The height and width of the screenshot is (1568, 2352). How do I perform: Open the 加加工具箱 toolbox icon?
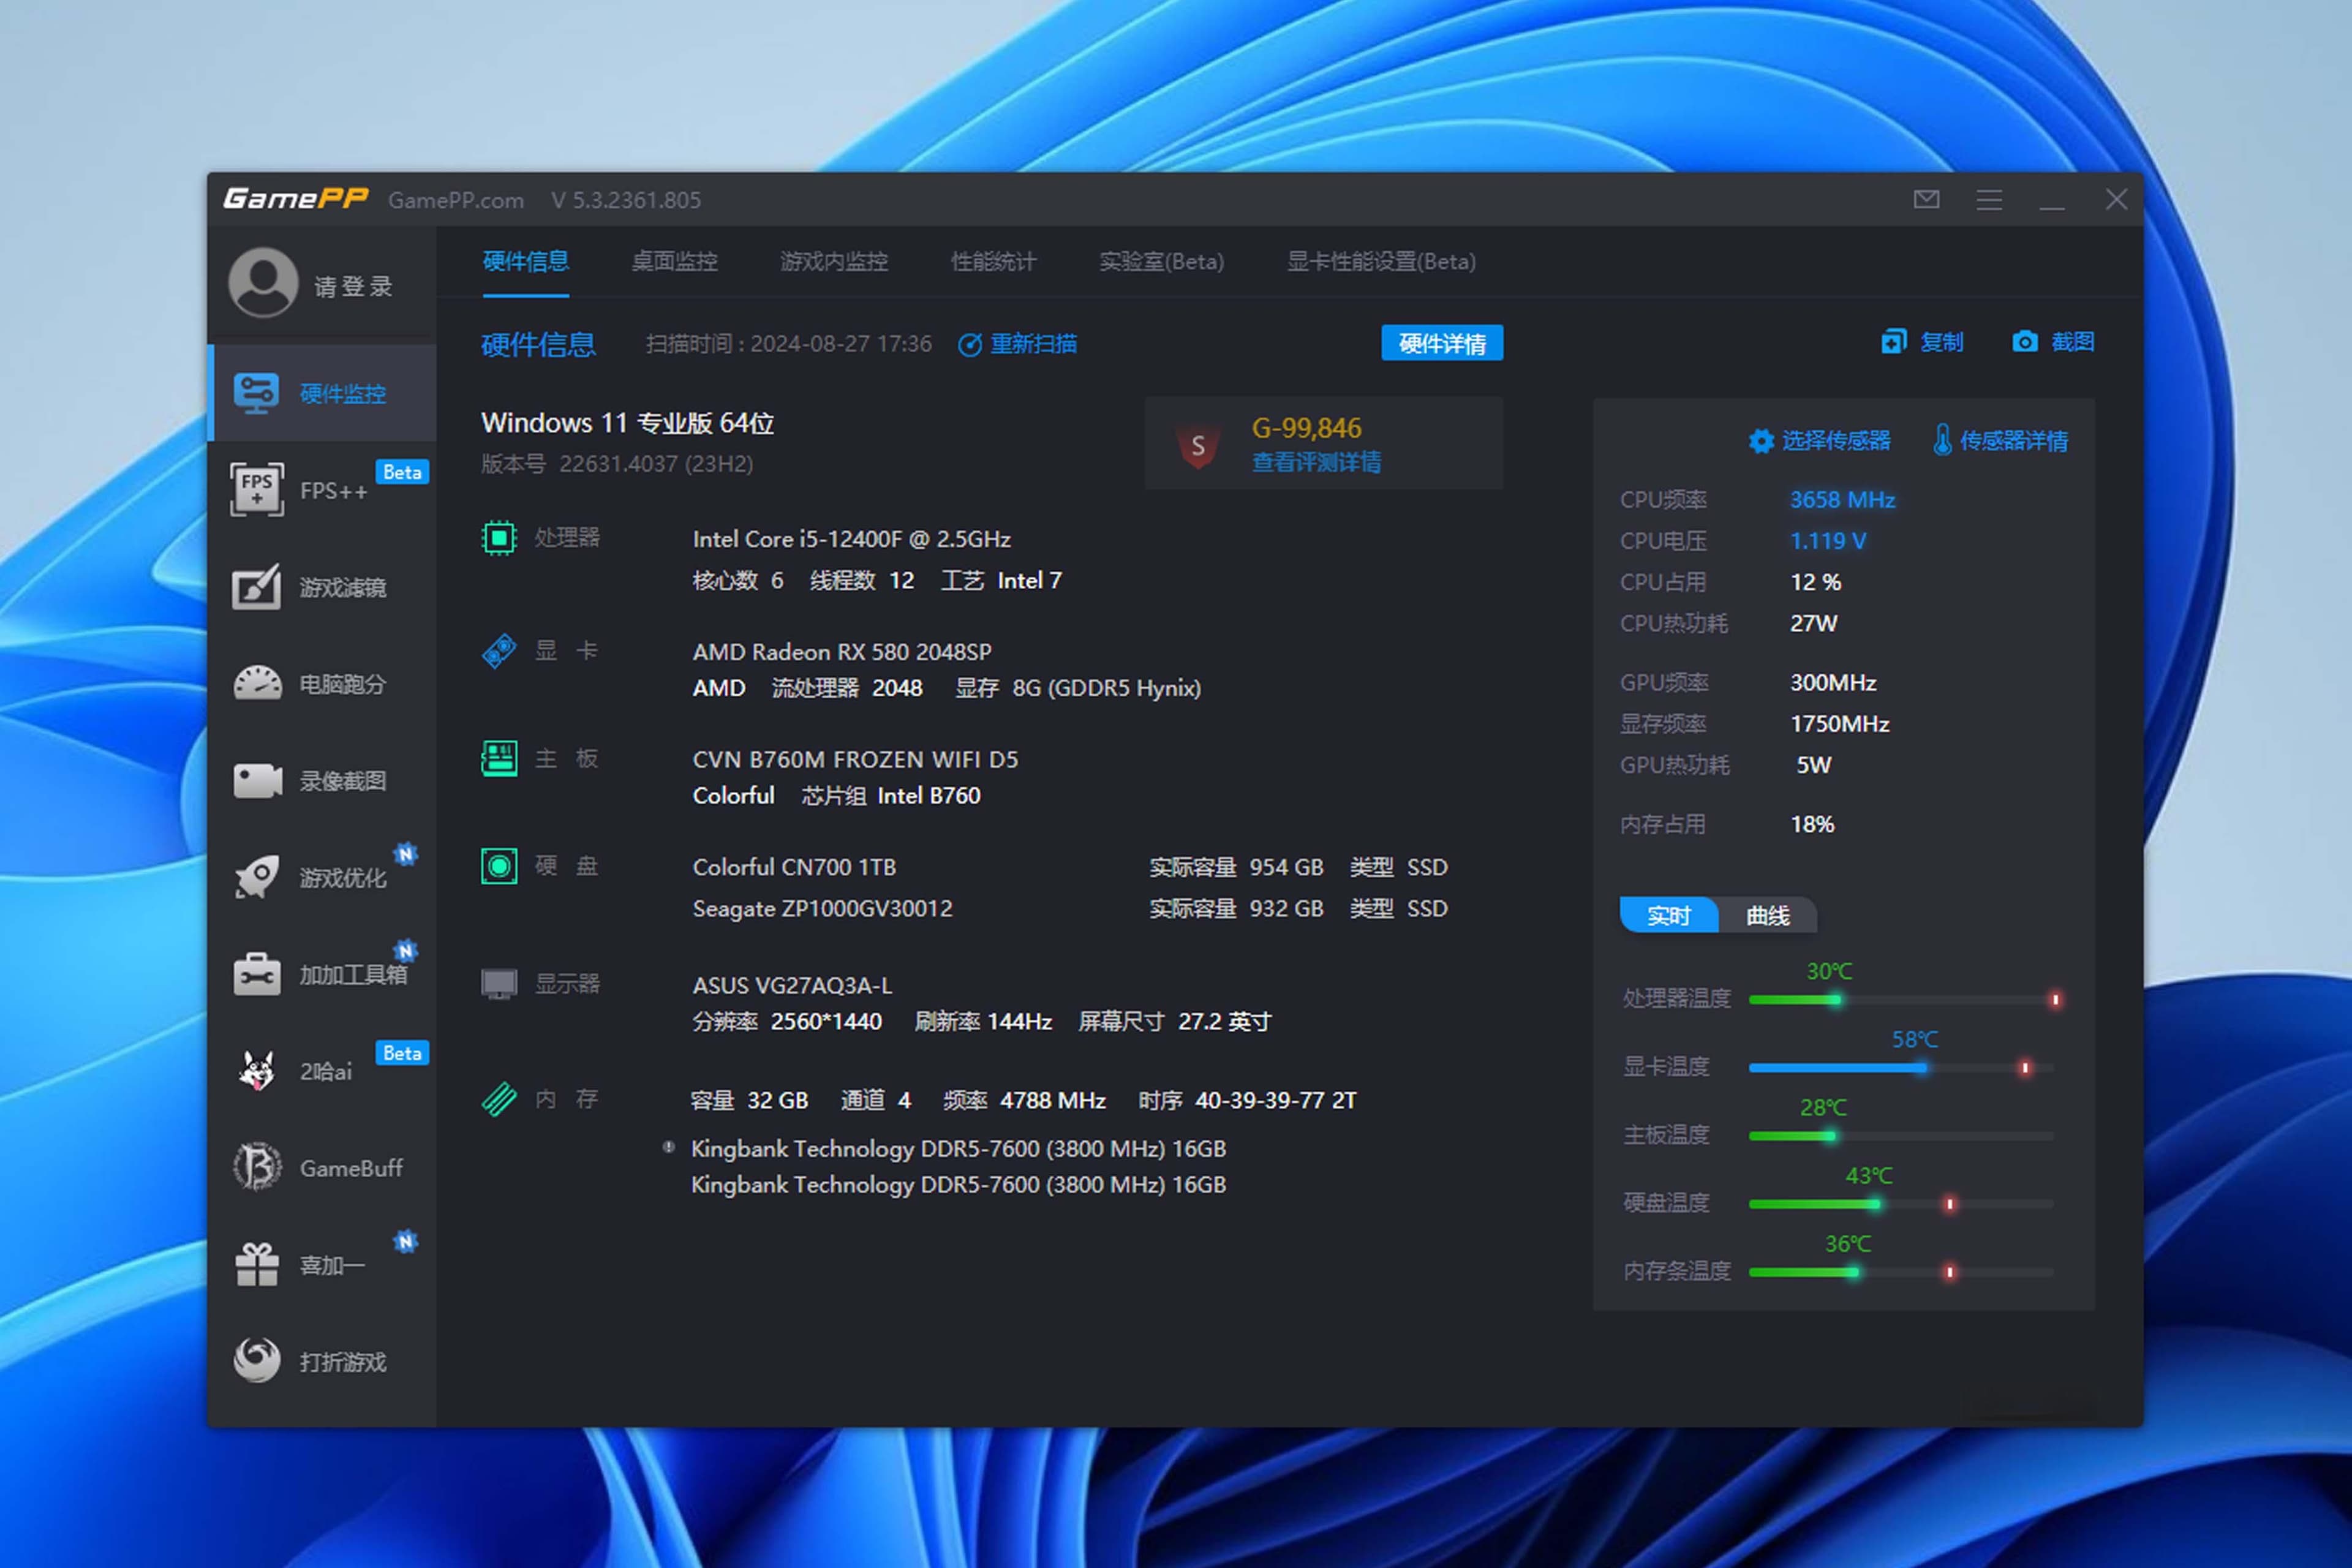click(x=257, y=973)
